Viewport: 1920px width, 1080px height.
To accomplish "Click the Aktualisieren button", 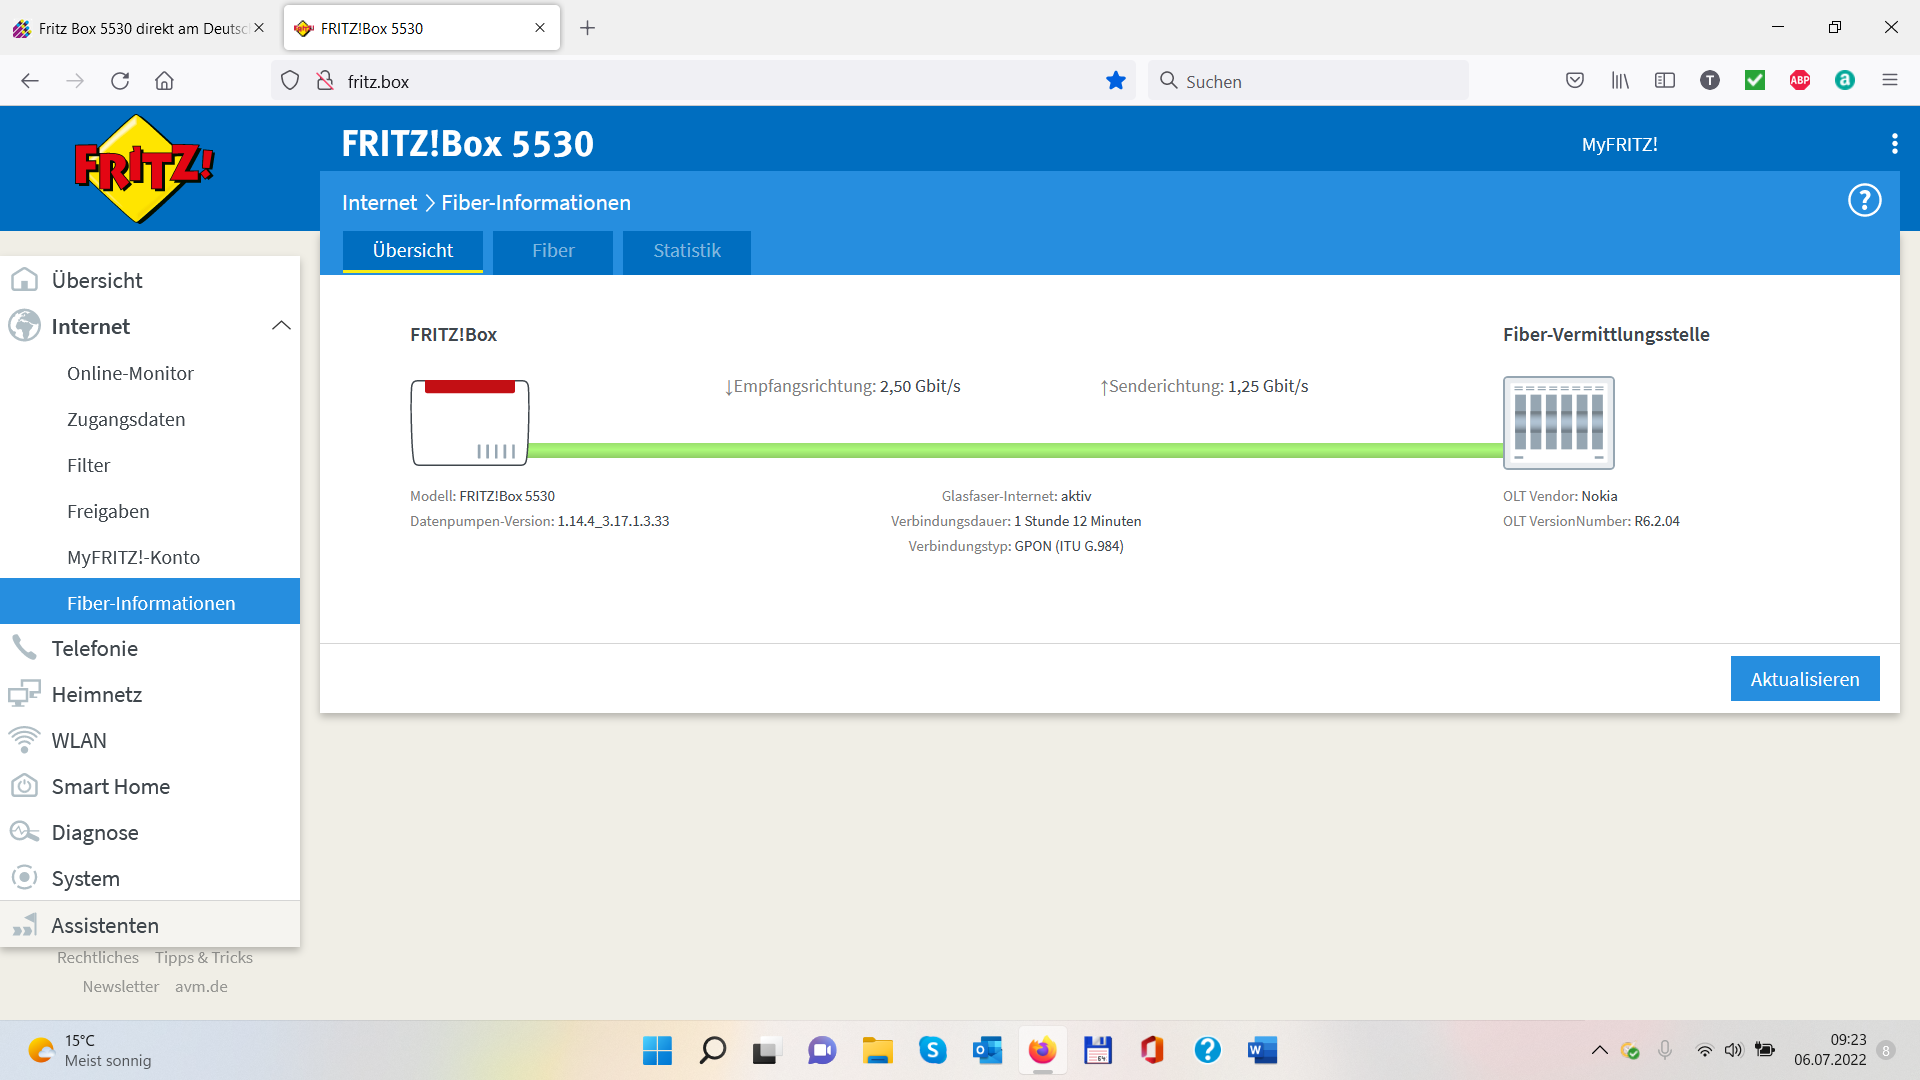I will tap(1805, 679).
